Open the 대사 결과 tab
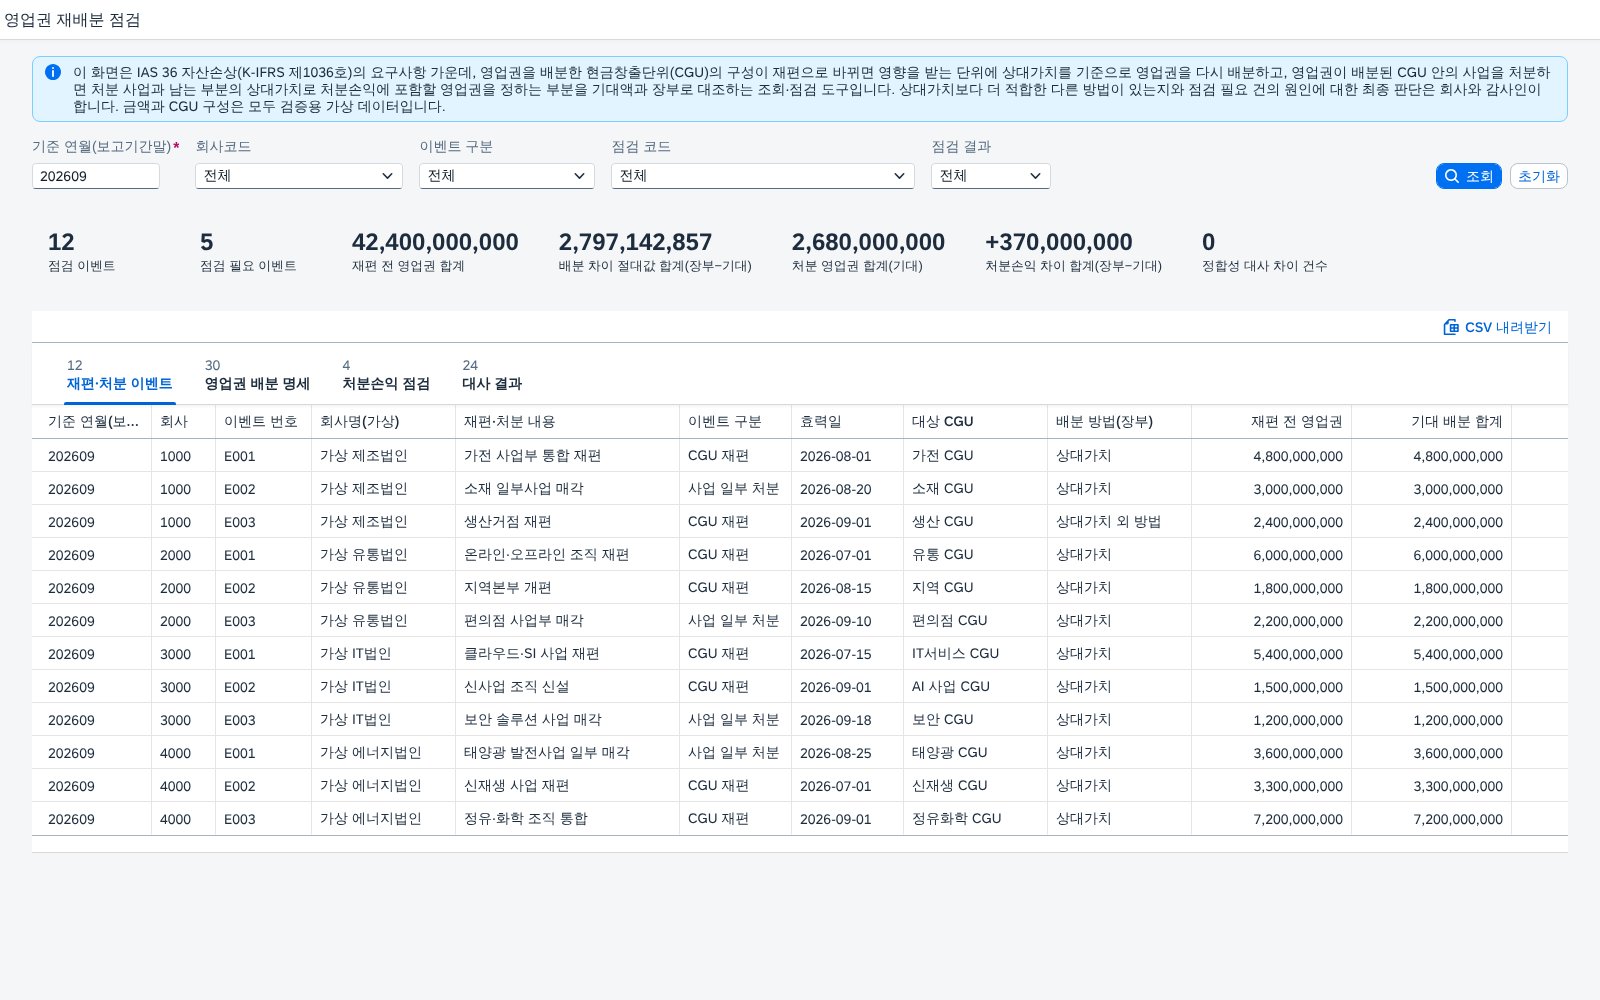 [x=492, y=376]
